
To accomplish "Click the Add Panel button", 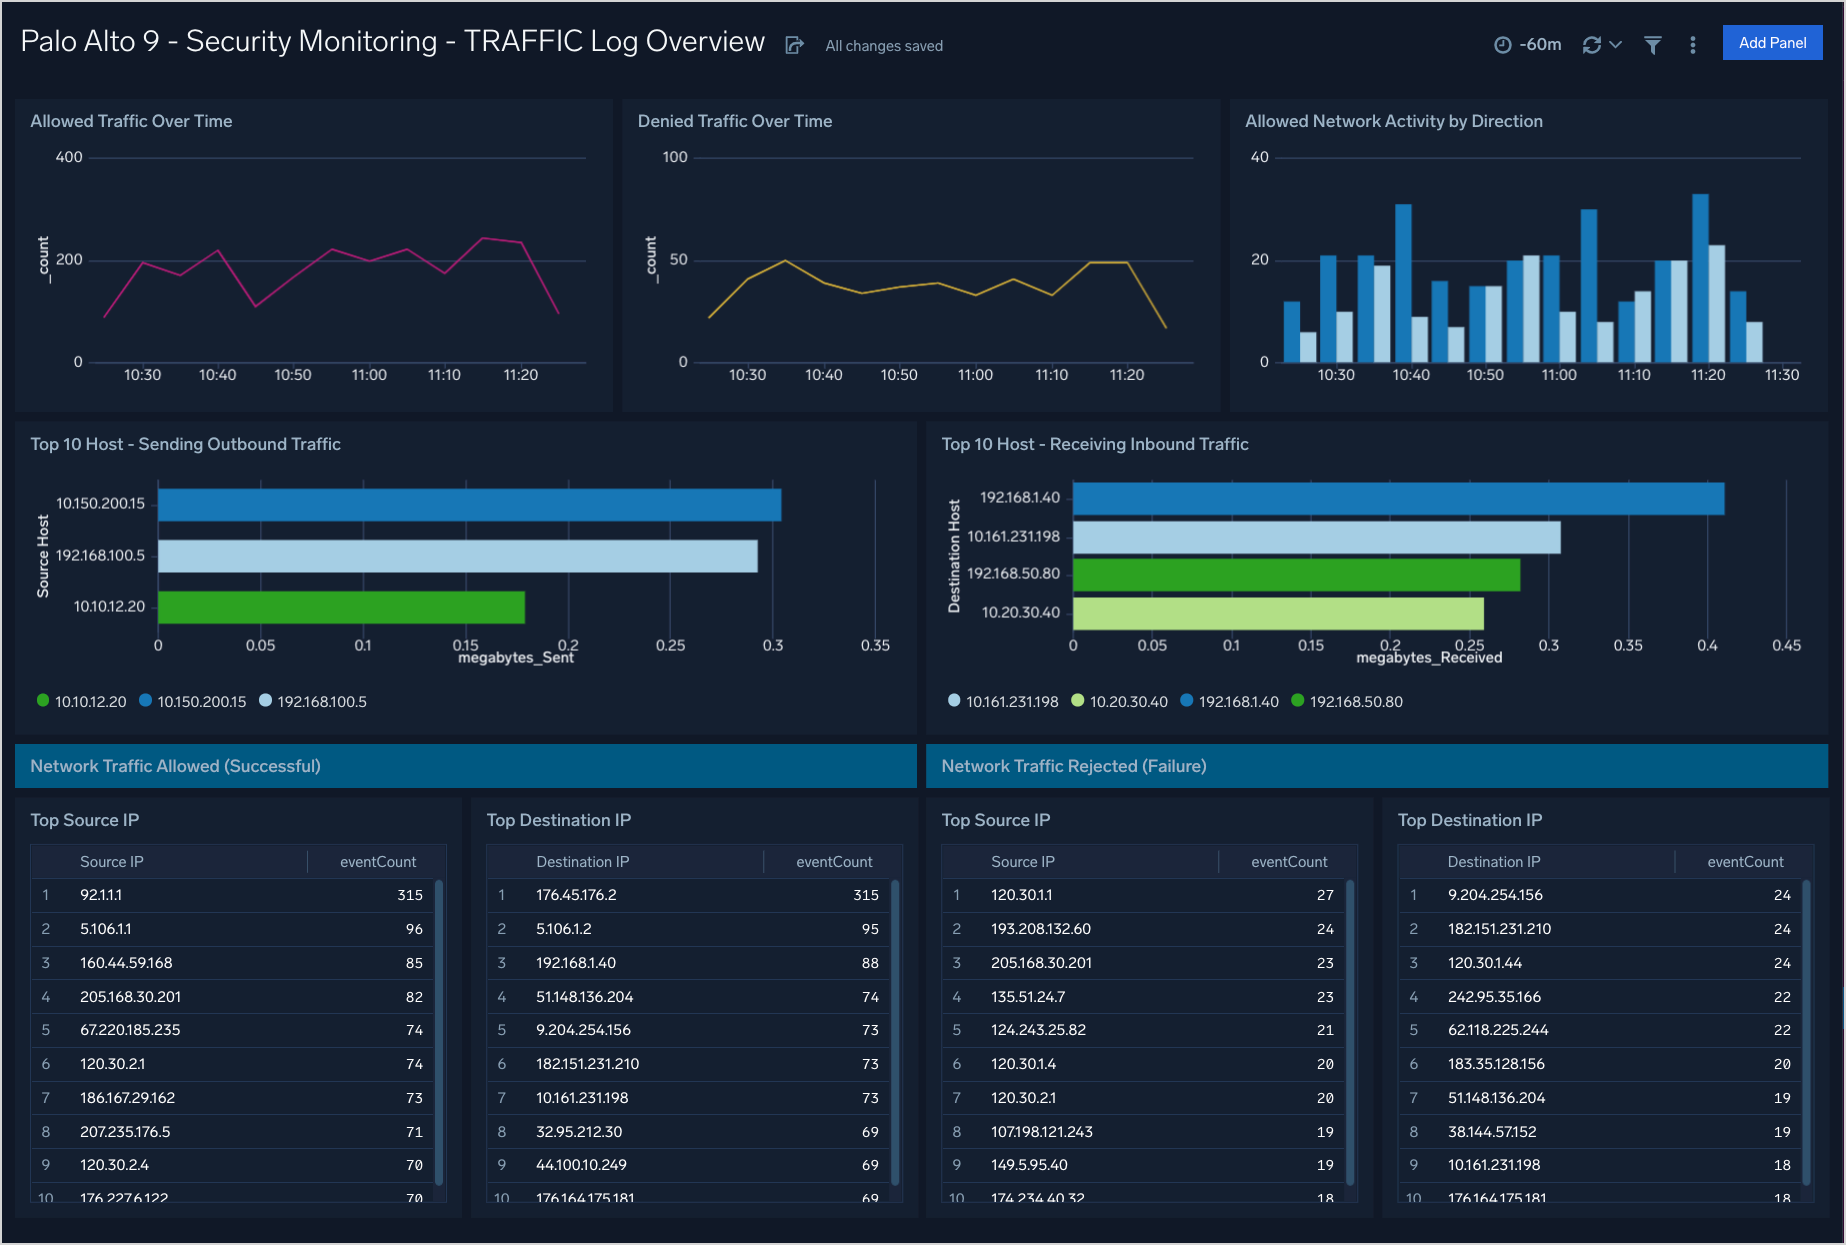I will 1772,43.
